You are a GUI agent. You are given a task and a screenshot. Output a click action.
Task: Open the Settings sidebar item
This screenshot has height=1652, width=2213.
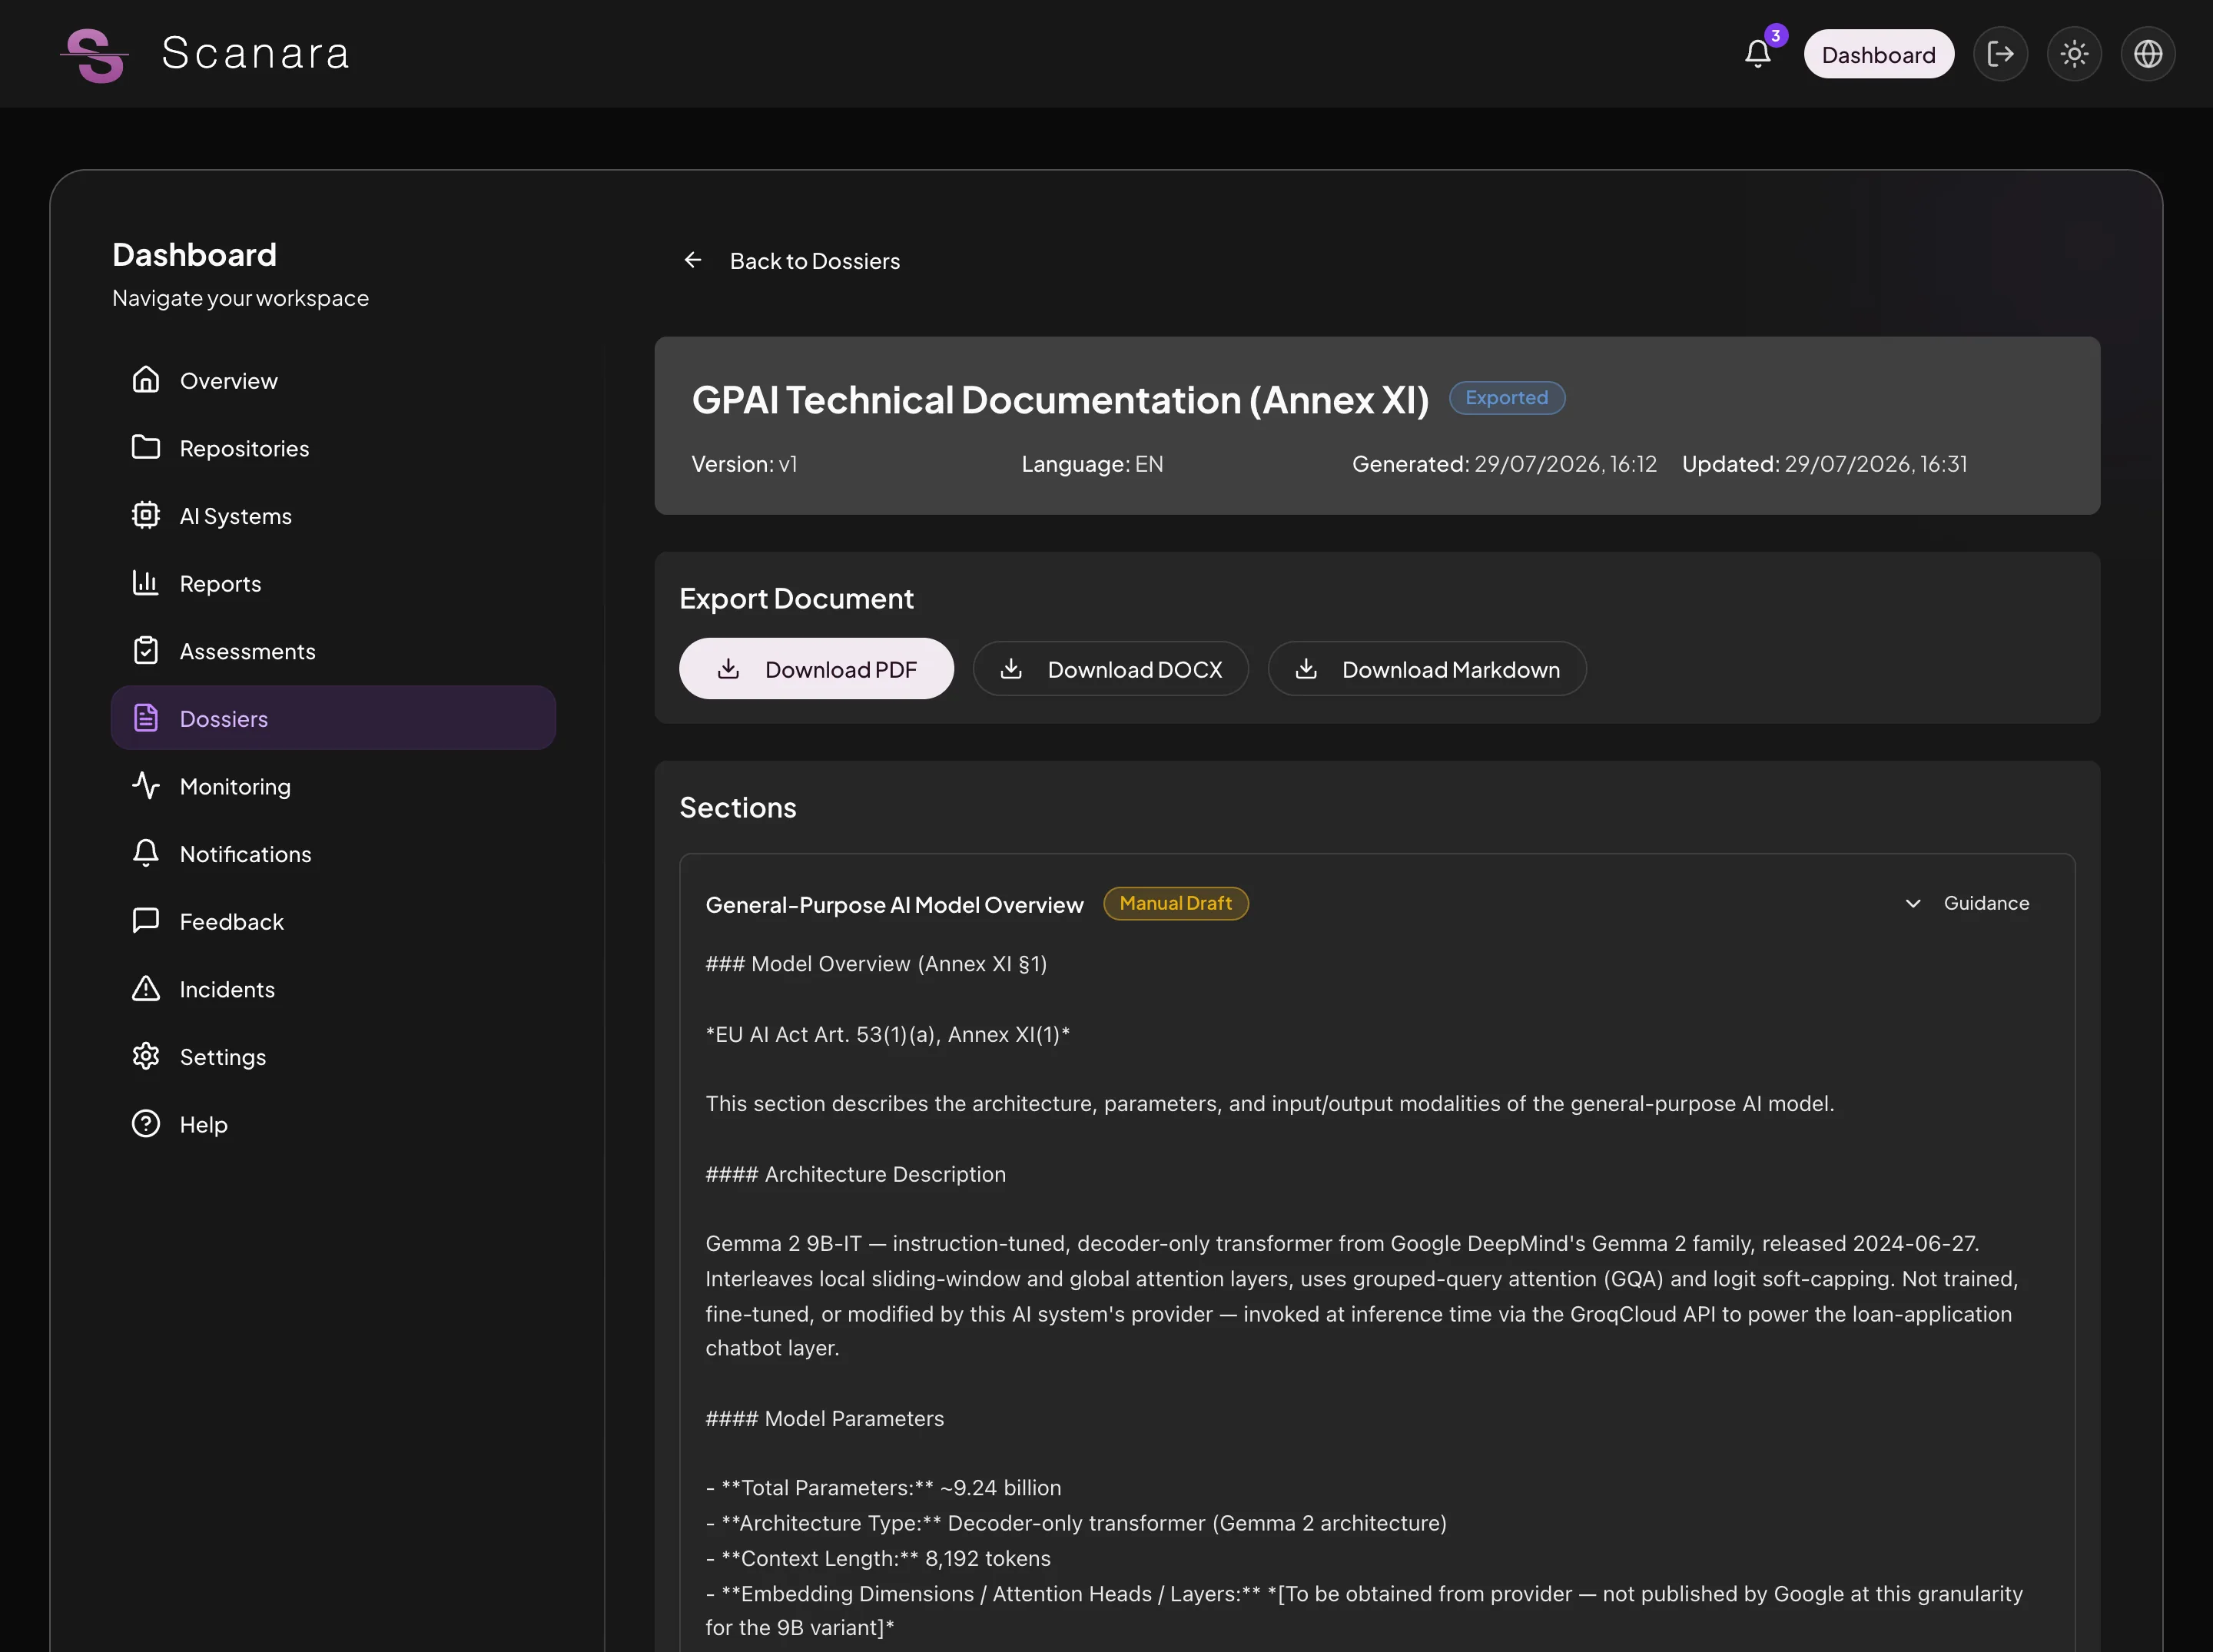tap(333, 1056)
